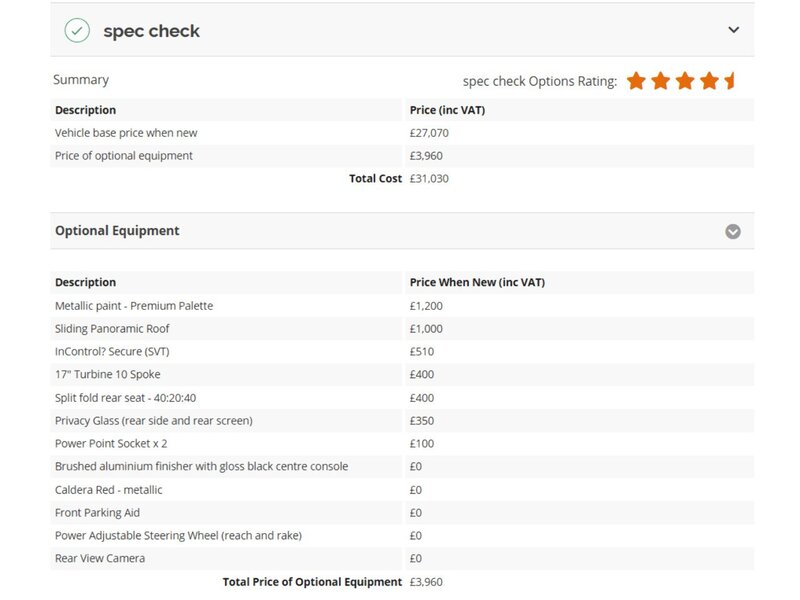
Task: Click the half orange rating star
Action: (x=730, y=81)
